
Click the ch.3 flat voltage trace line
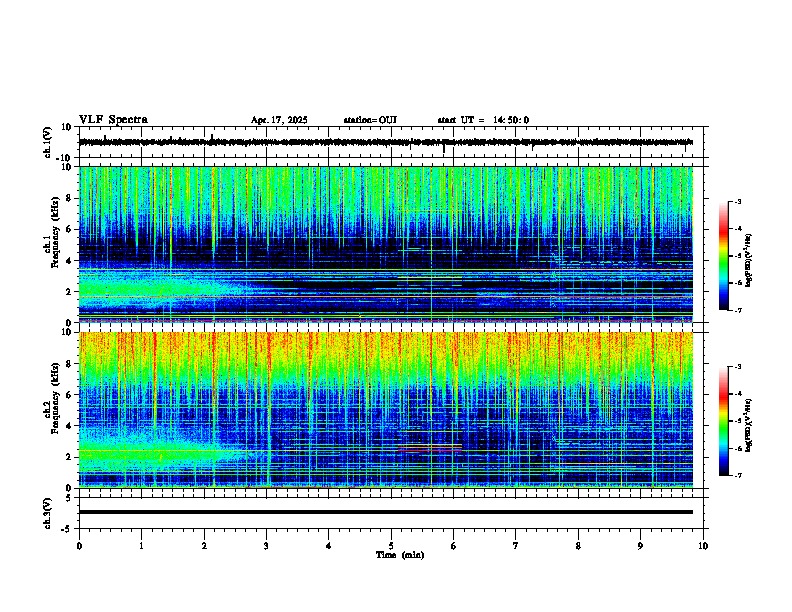pyautogui.click(x=386, y=512)
